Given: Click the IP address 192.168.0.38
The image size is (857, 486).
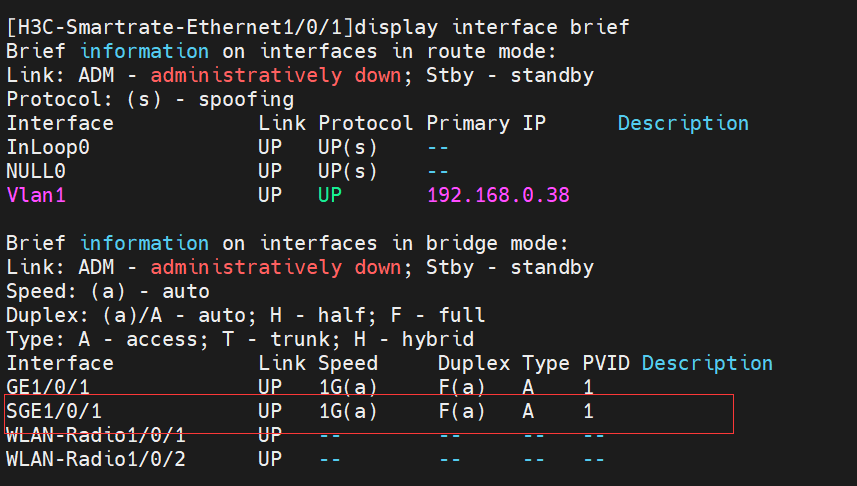Looking at the screenshot, I should pos(498,195).
